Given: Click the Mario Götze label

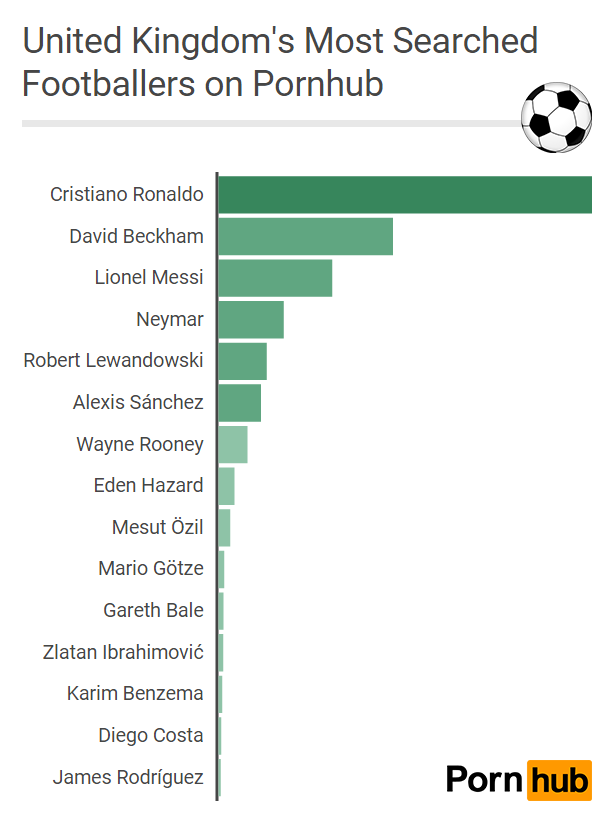Looking at the screenshot, I should 151,569.
